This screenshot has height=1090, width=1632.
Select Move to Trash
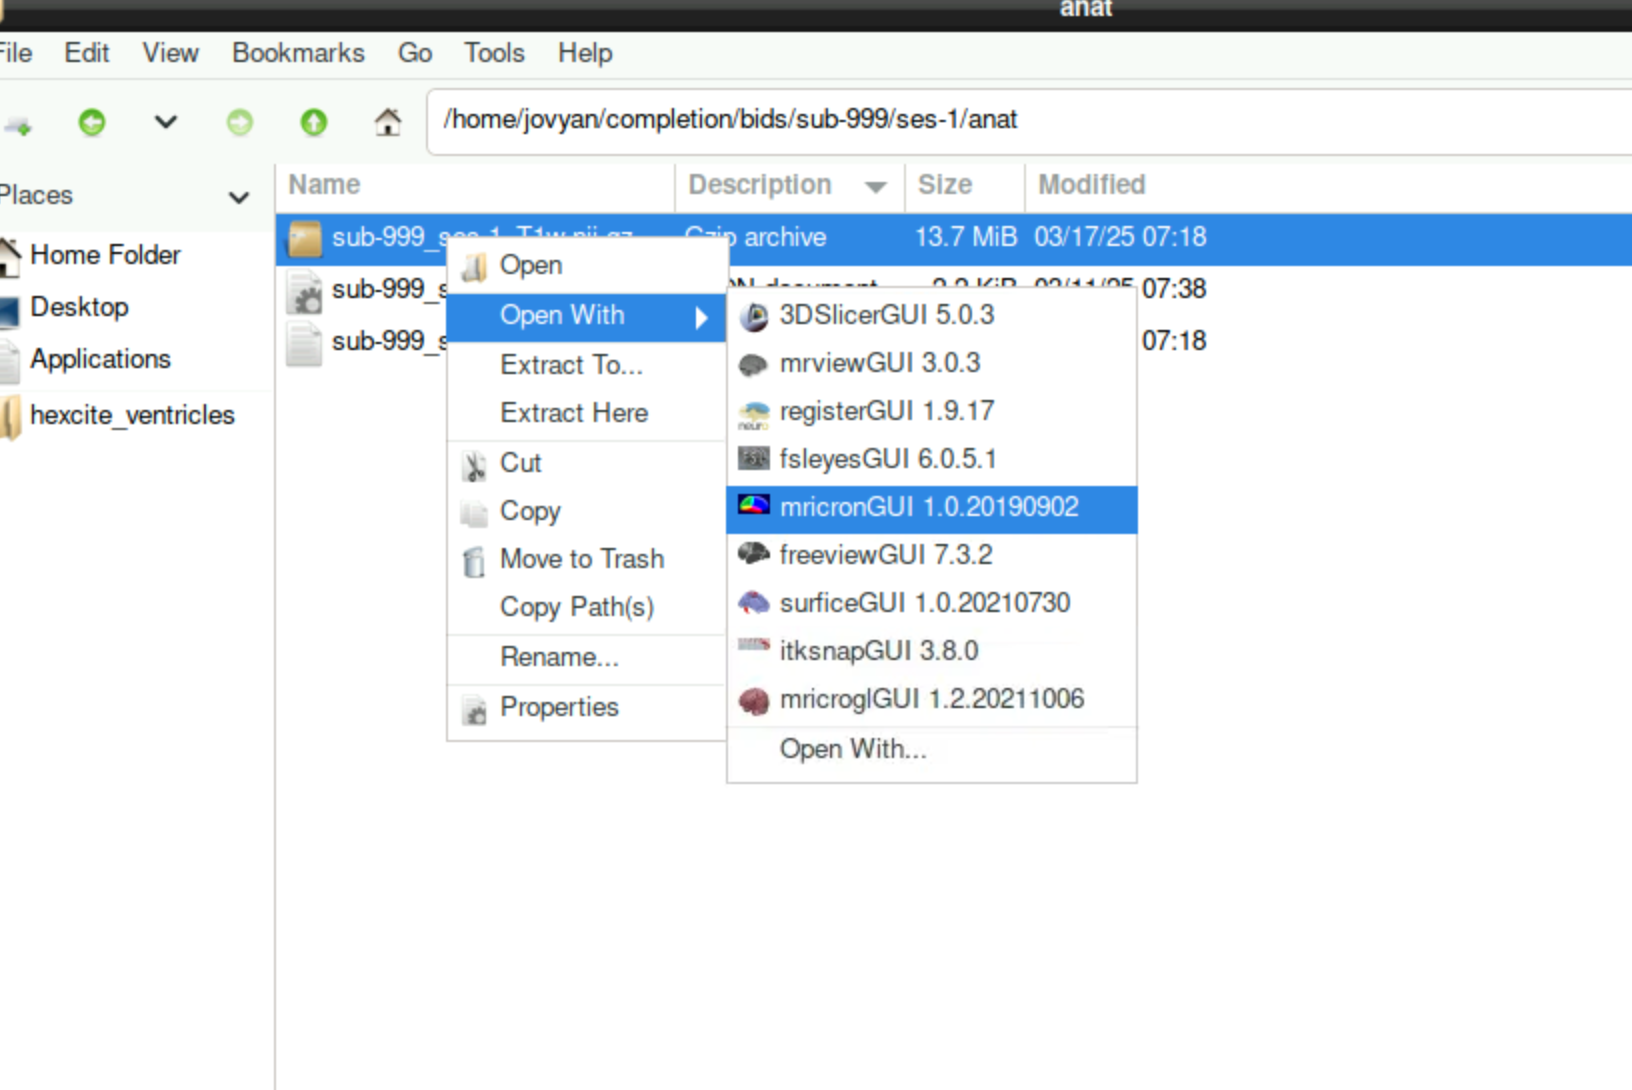[x=587, y=560]
